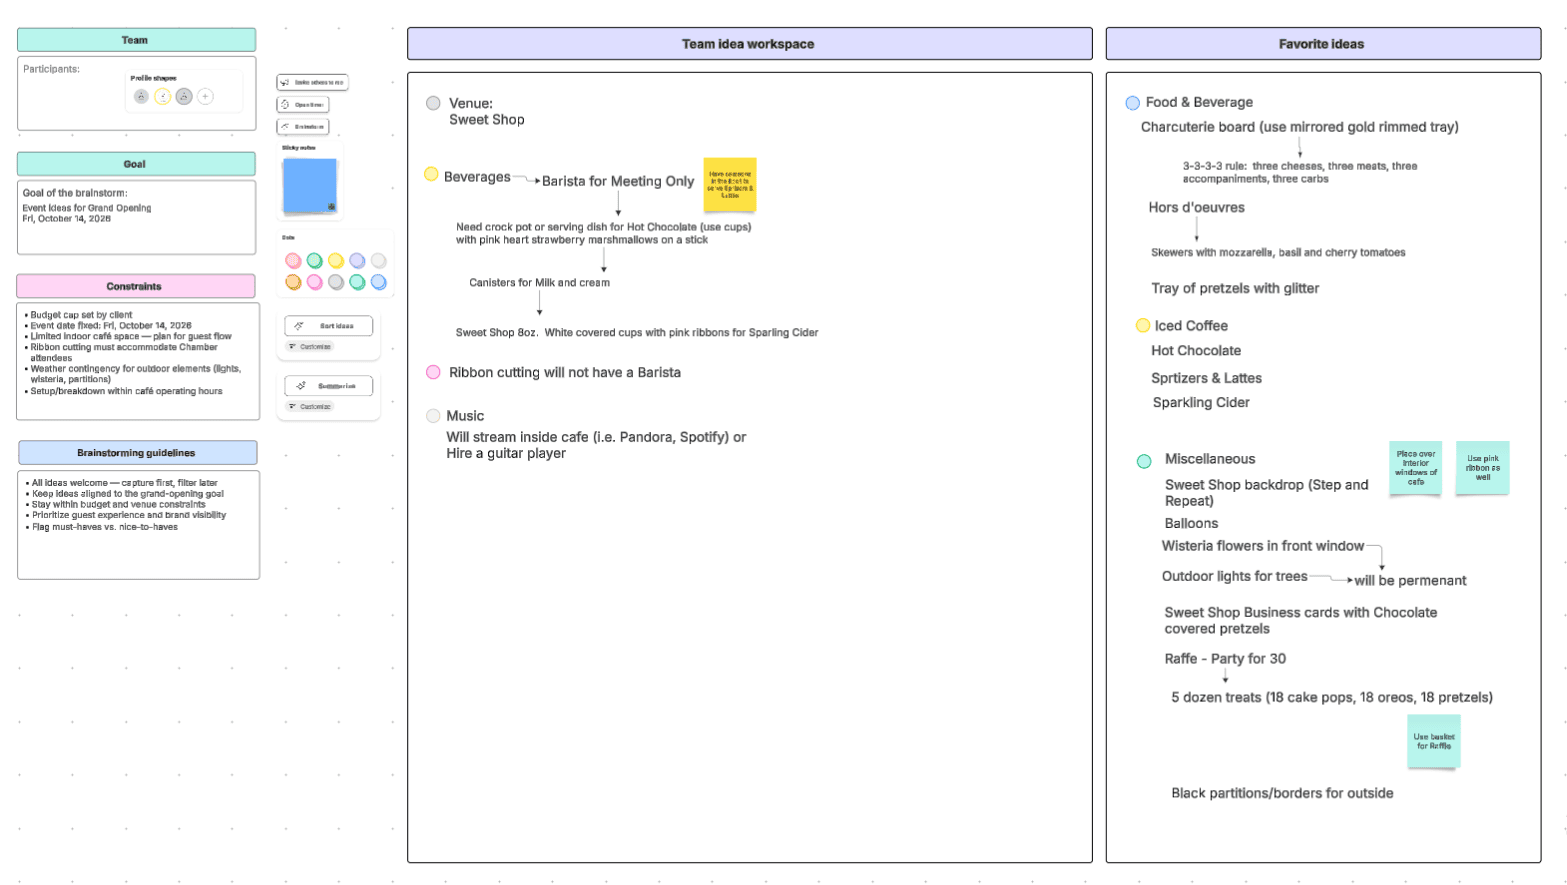Click the Invite others button icon
This screenshot has height=885, width=1567.
(285, 82)
